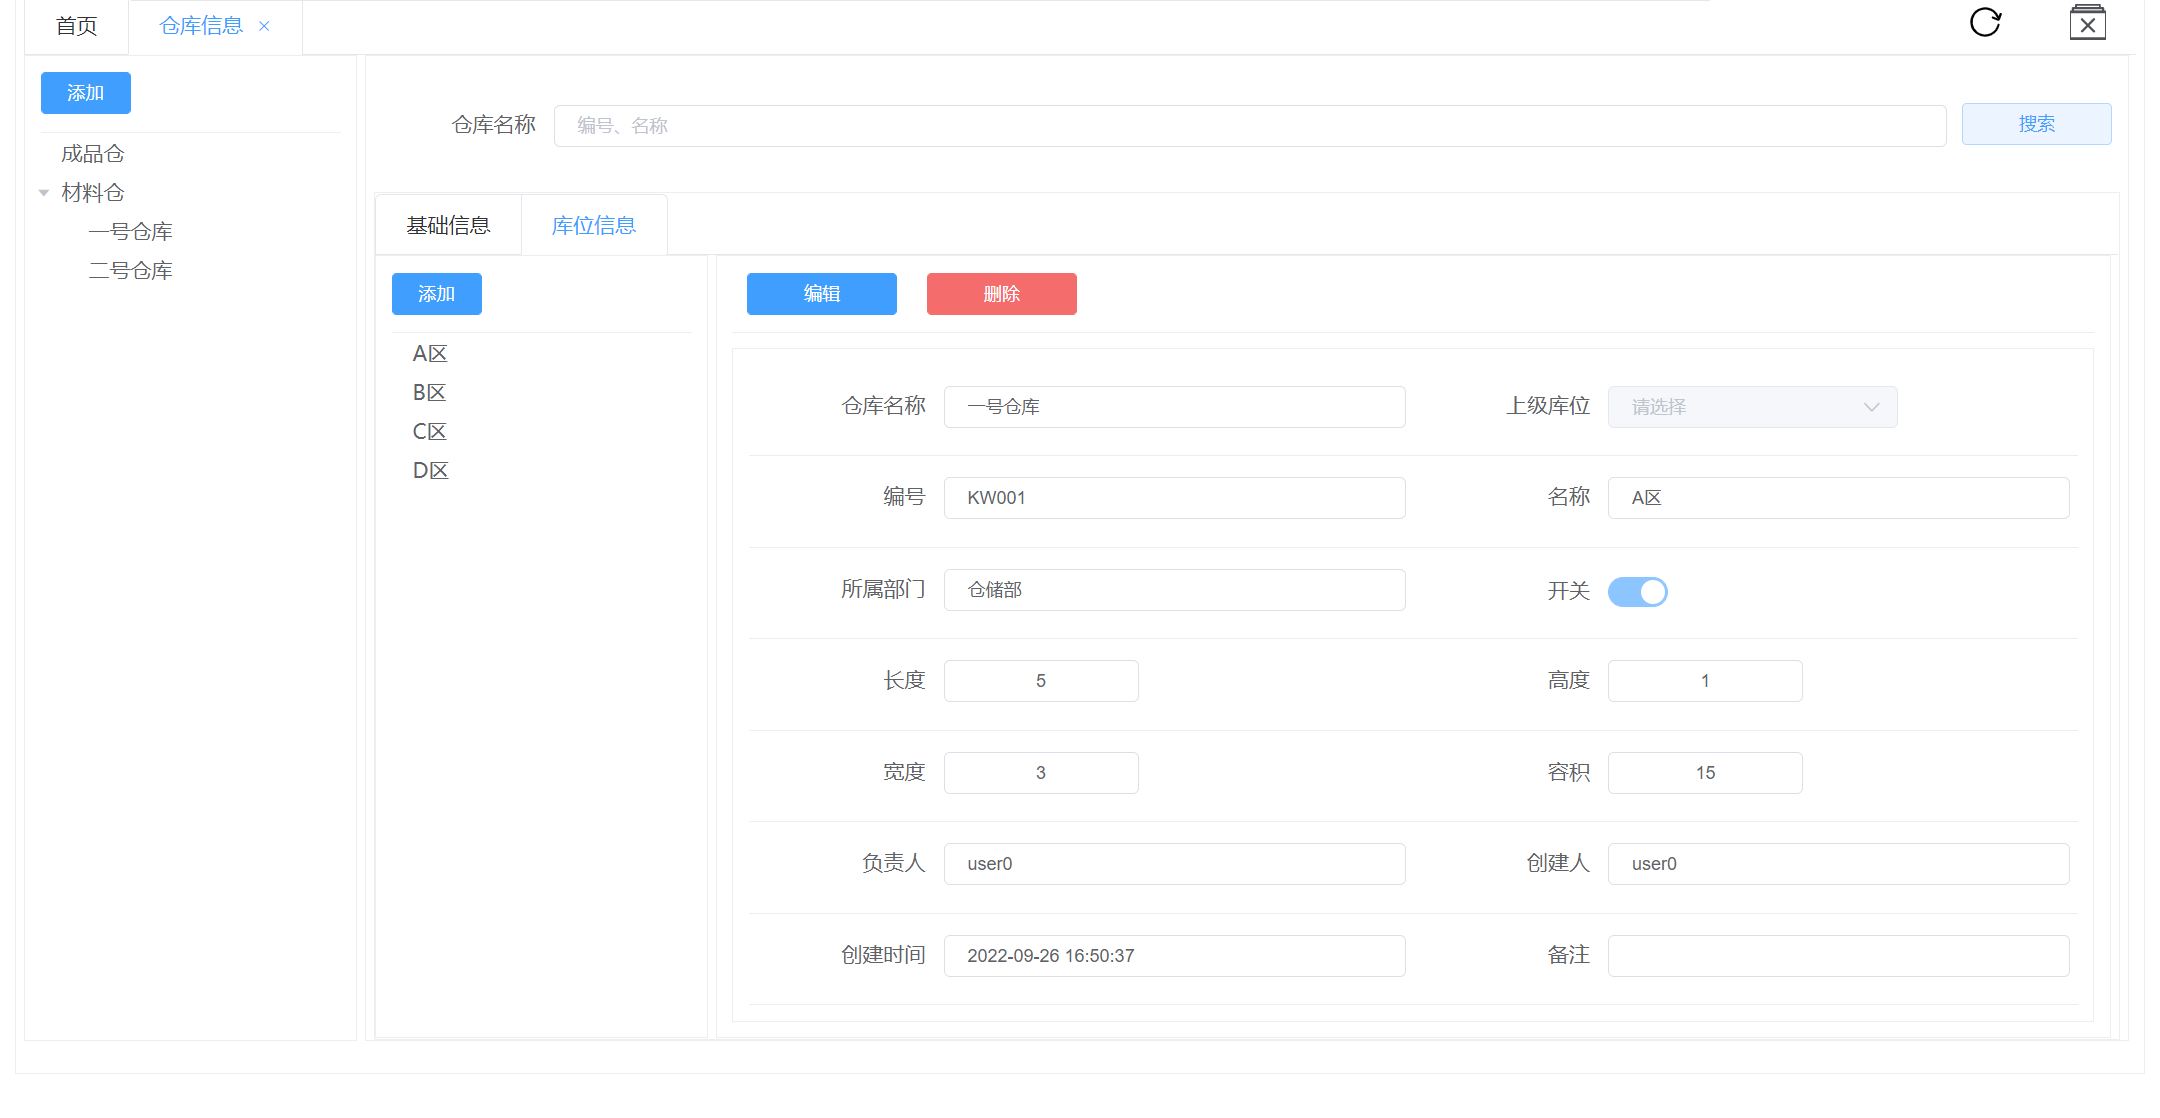Viewport: 2160px width, 1118px height.
Task: Open the 首页 tab
Action: pyautogui.click(x=76, y=26)
